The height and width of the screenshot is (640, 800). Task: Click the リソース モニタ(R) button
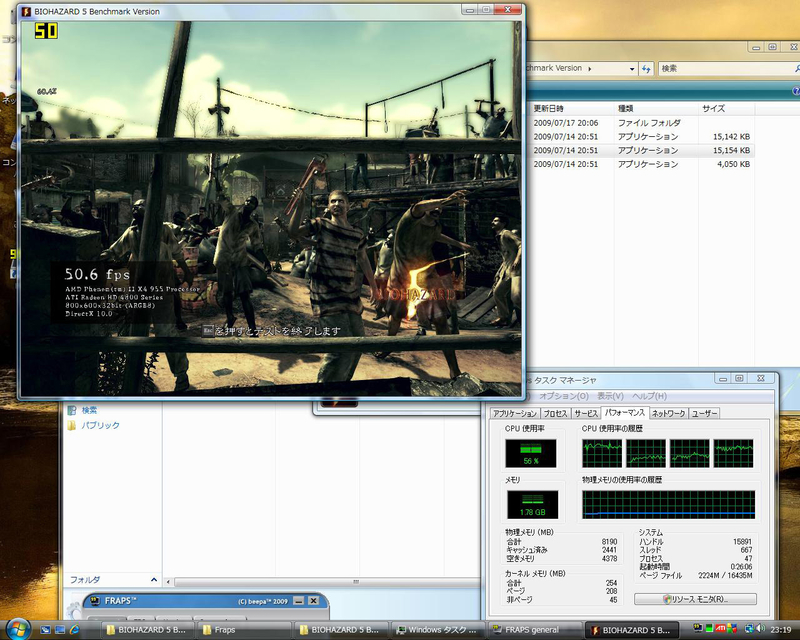tap(695, 599)
